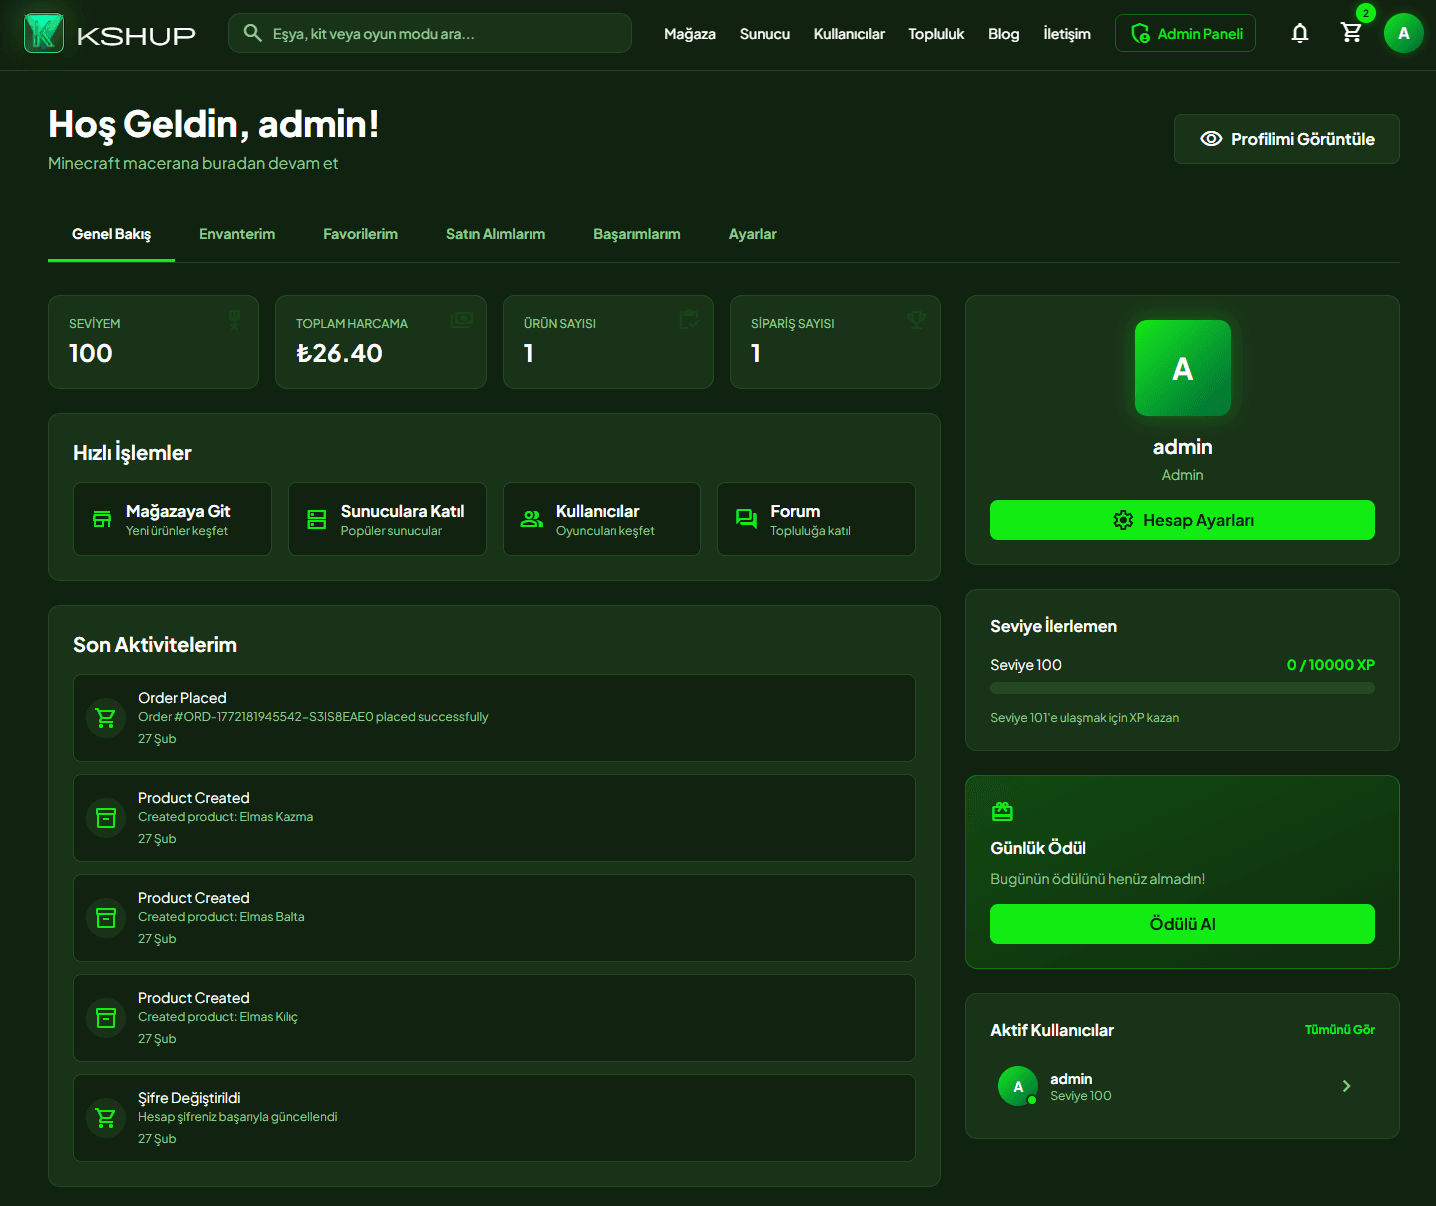This screenshot has height=1206, width=1436.
Task: Click the Profilimi Görüntüle button
Action: [1287, 139]
